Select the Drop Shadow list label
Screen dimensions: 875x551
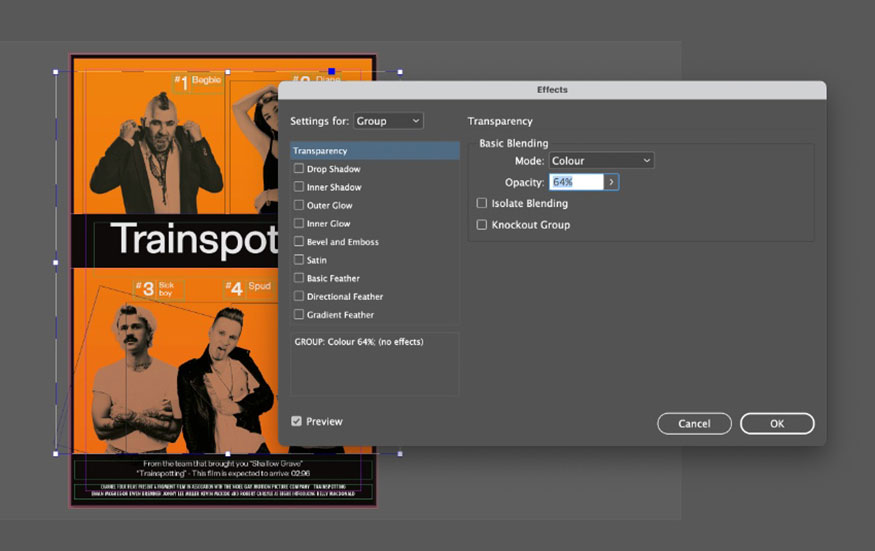tap(333, 169)
